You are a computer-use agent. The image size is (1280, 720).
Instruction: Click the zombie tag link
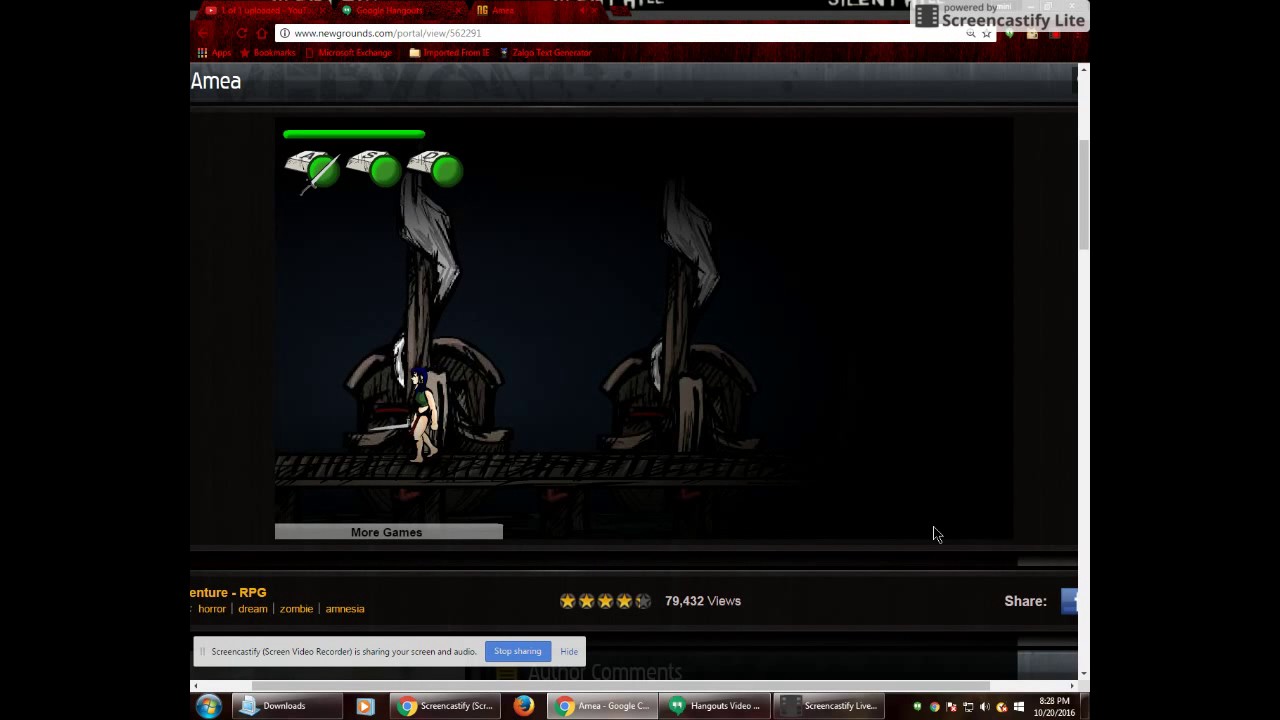(x=296, y=608)
